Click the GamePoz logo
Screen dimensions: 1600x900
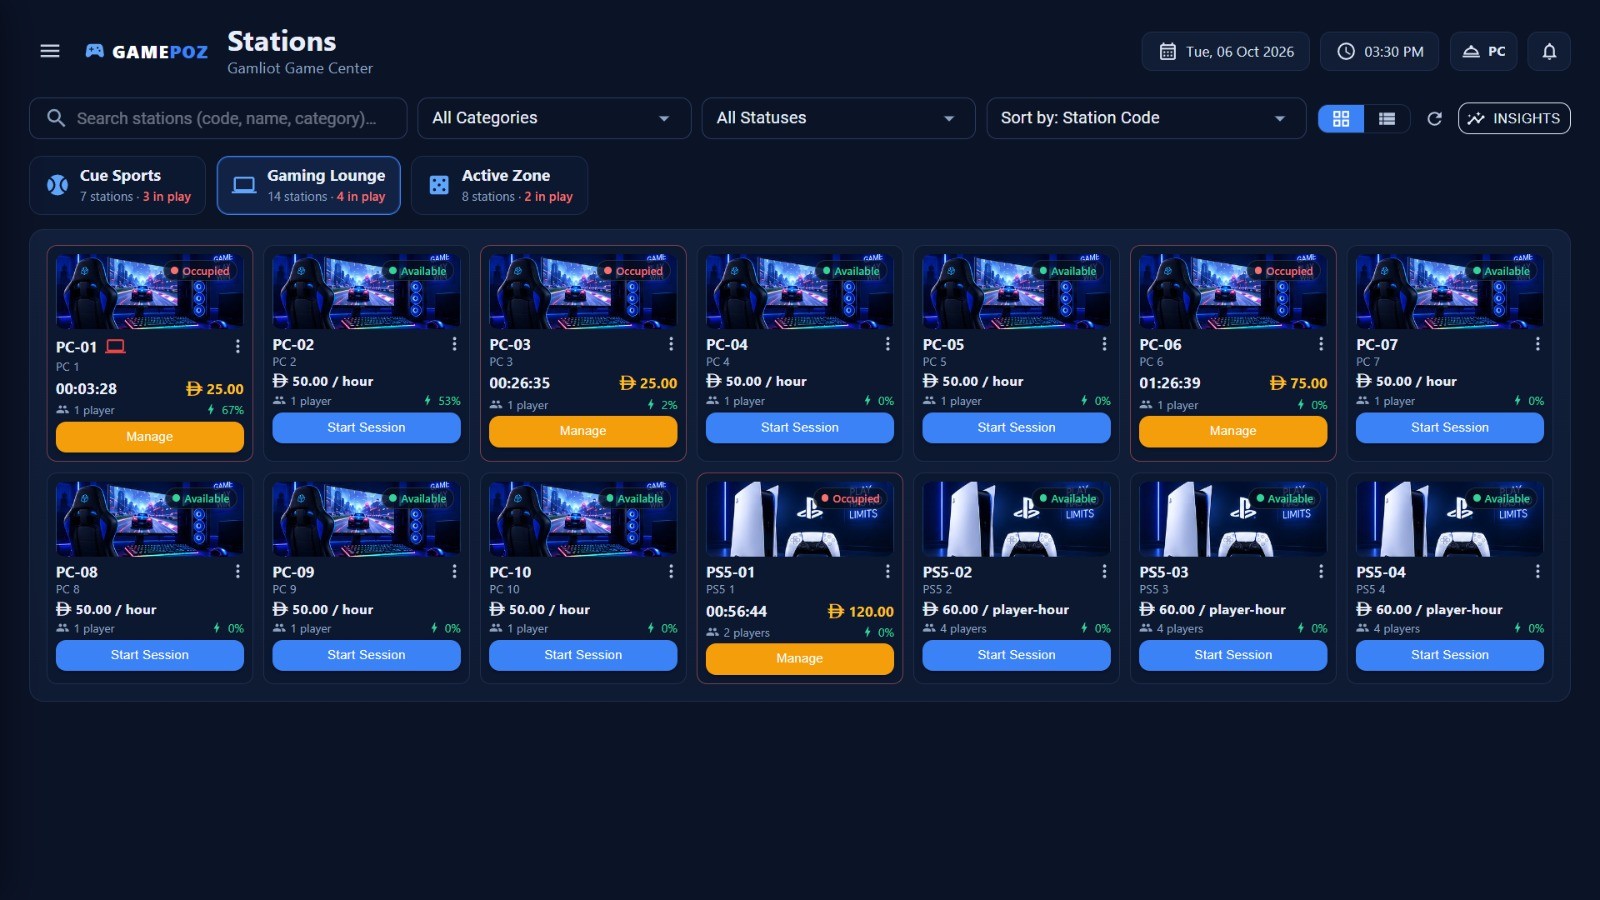(147, 51)
